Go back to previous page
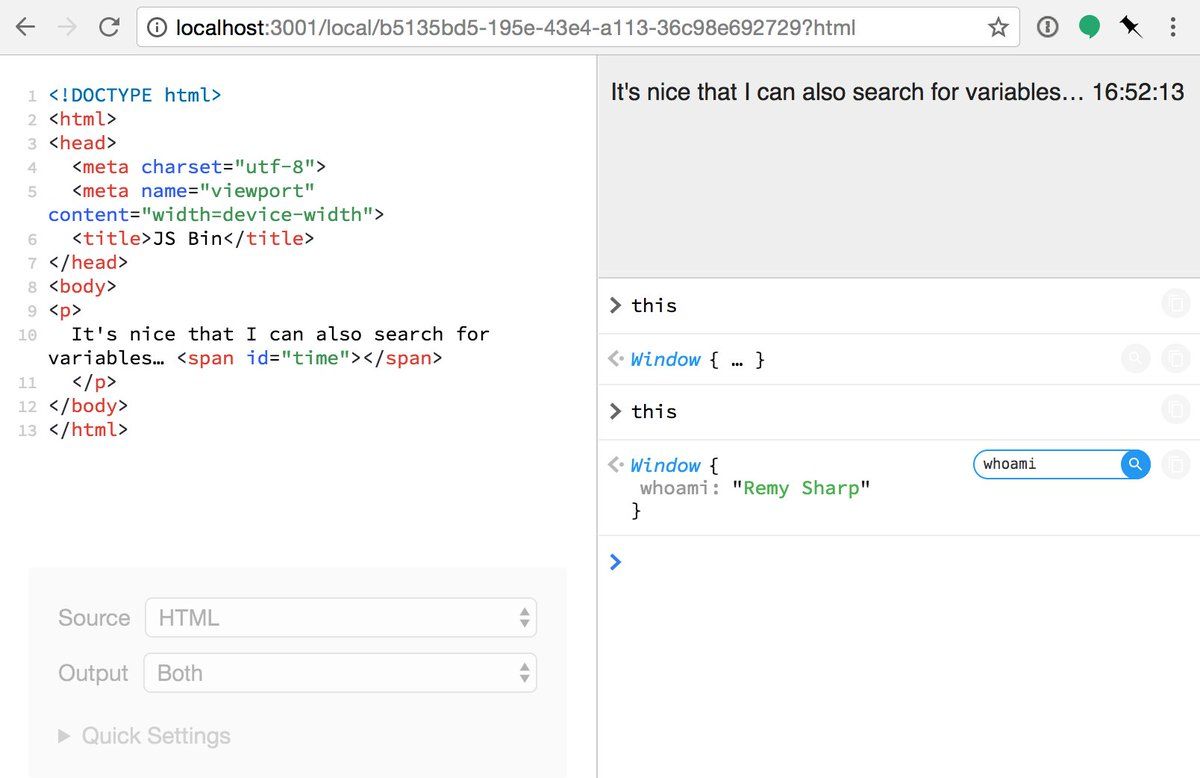The height and width of the screenshot is (778, 1200). (25, 28)
